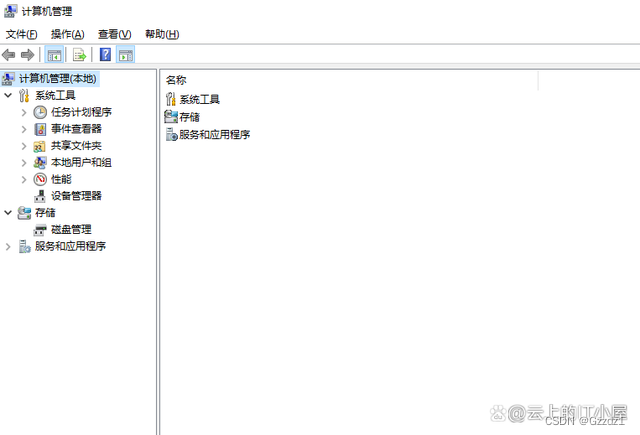Select 共享文件夹 in the tree
Screen dimensions: 640x435
coord(76,146)
